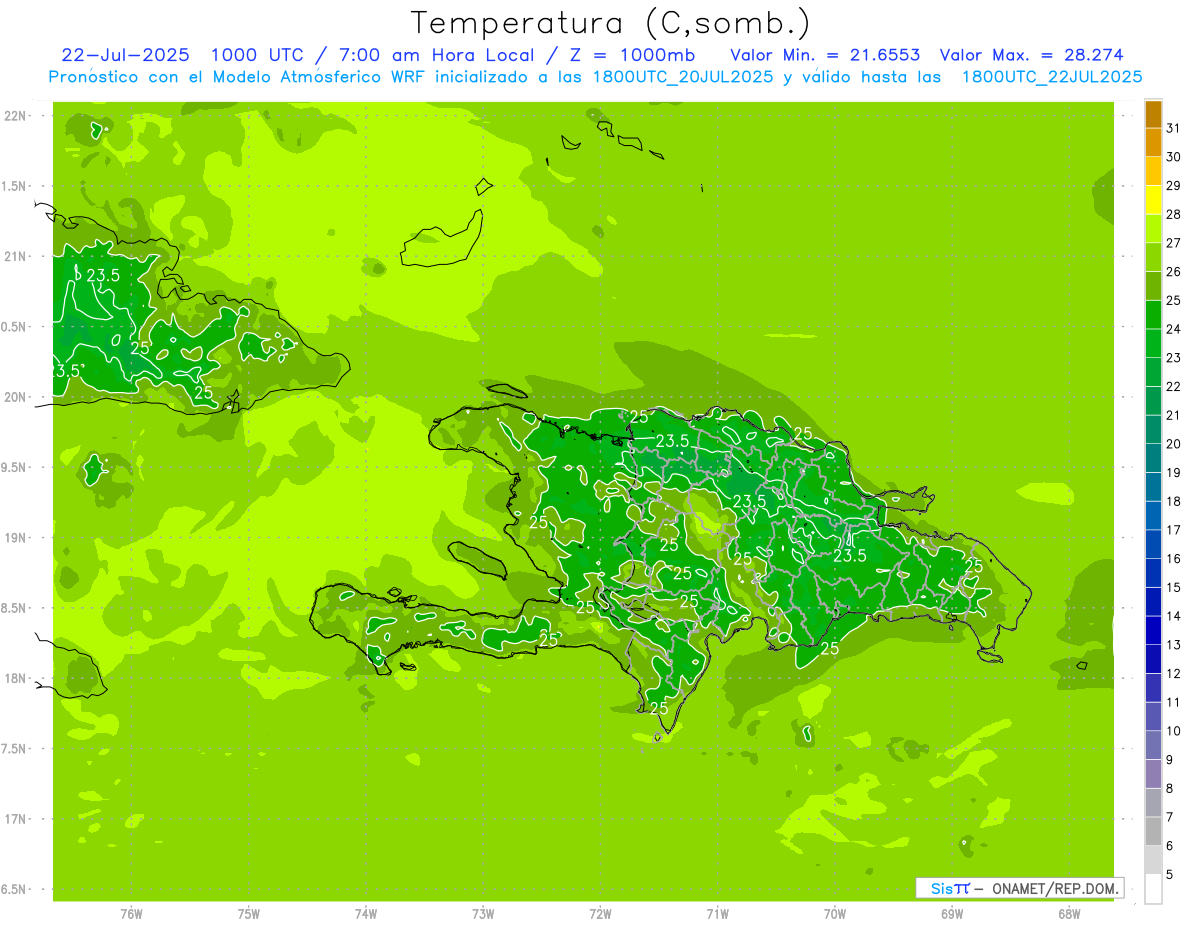The height and width of the screenshot is (927, 1200).
Task: Select the initialization time '1800UTC_20JUL2025'
Action: click(x=683, y=77)
